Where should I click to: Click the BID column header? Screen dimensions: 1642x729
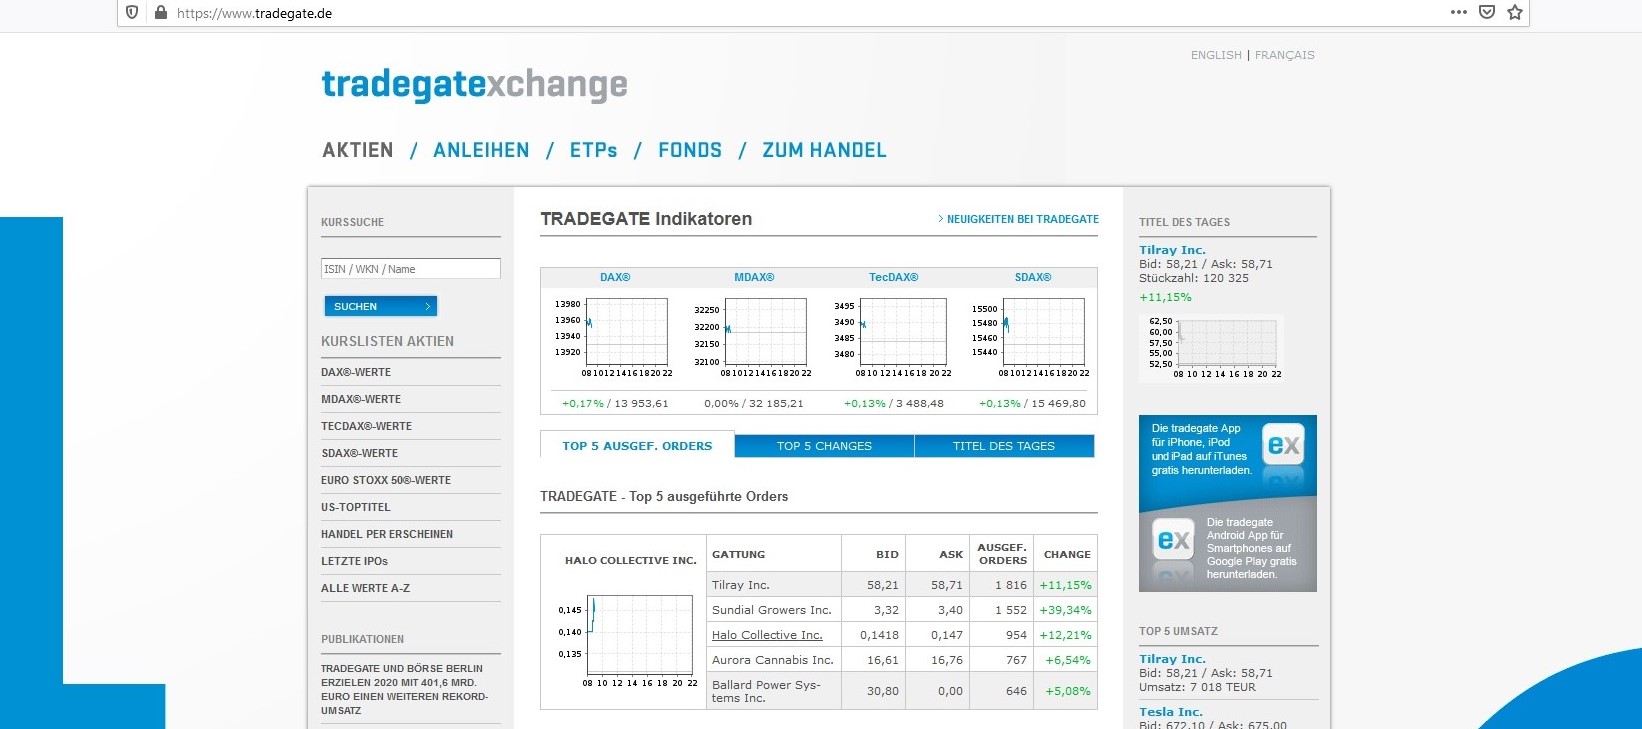(x=887, y=554)
